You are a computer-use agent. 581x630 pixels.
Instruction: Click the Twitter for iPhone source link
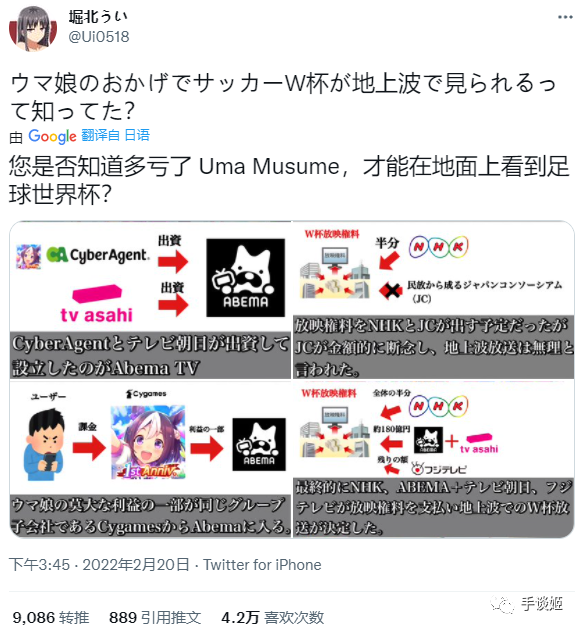[x=262, y=565]
